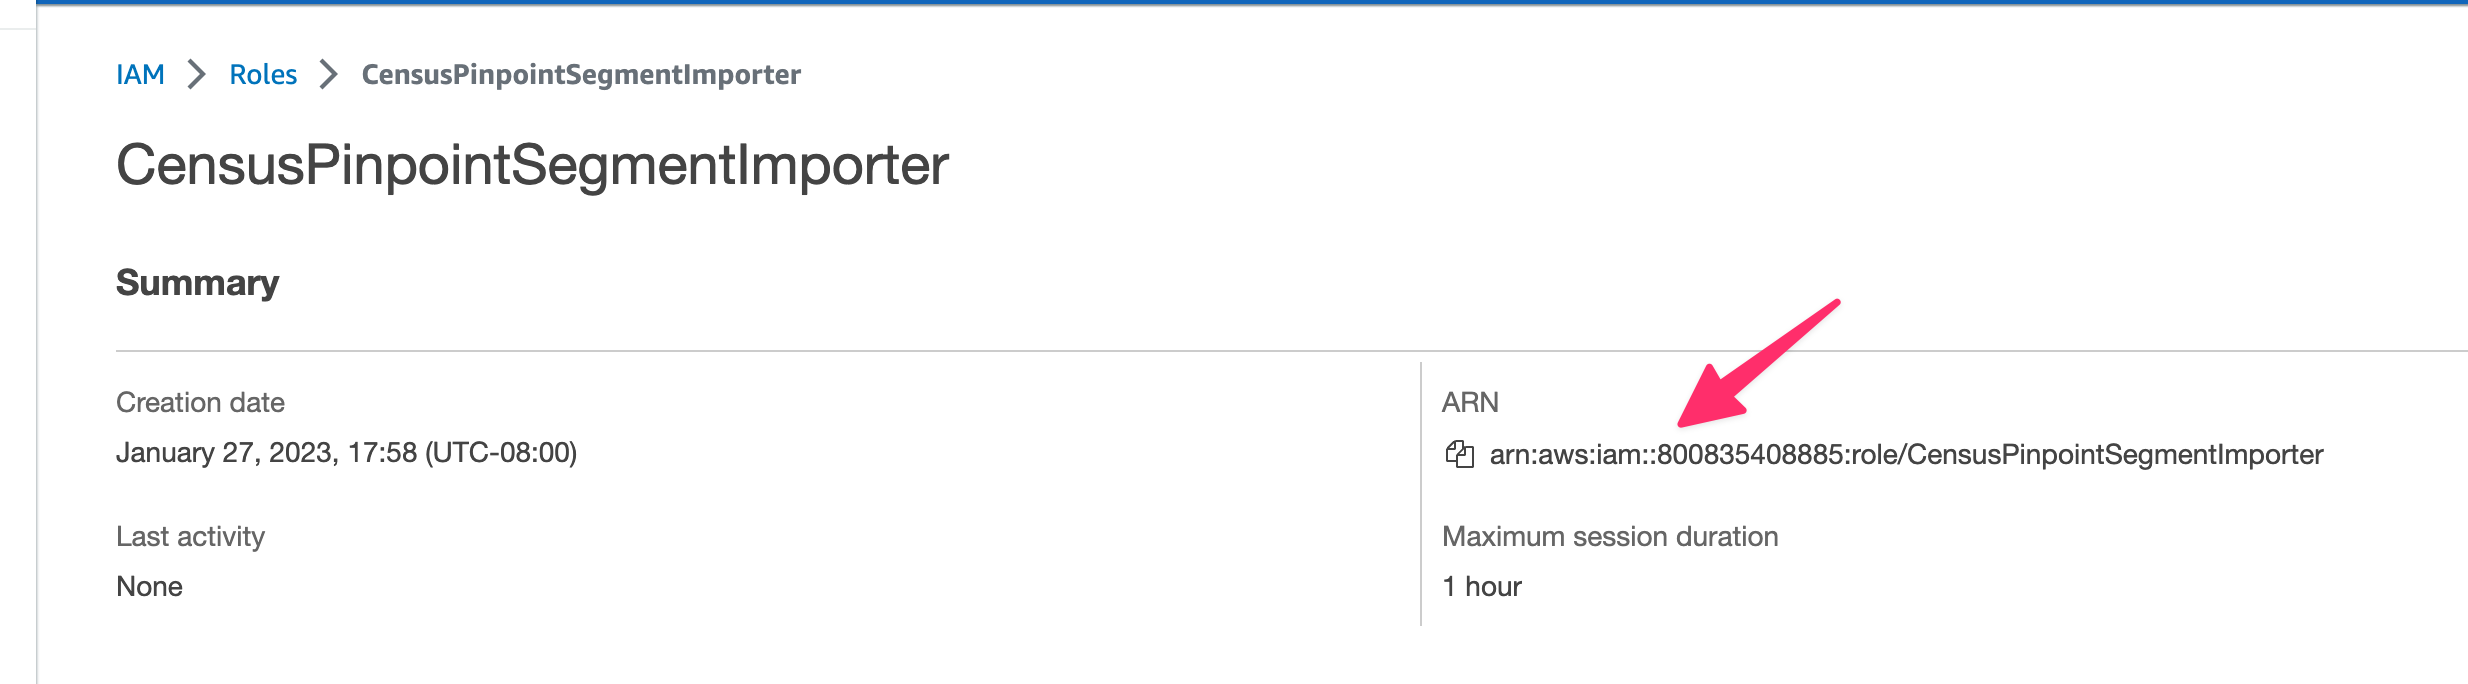Click the Maximum session duration label

[x=1610, y=536]
